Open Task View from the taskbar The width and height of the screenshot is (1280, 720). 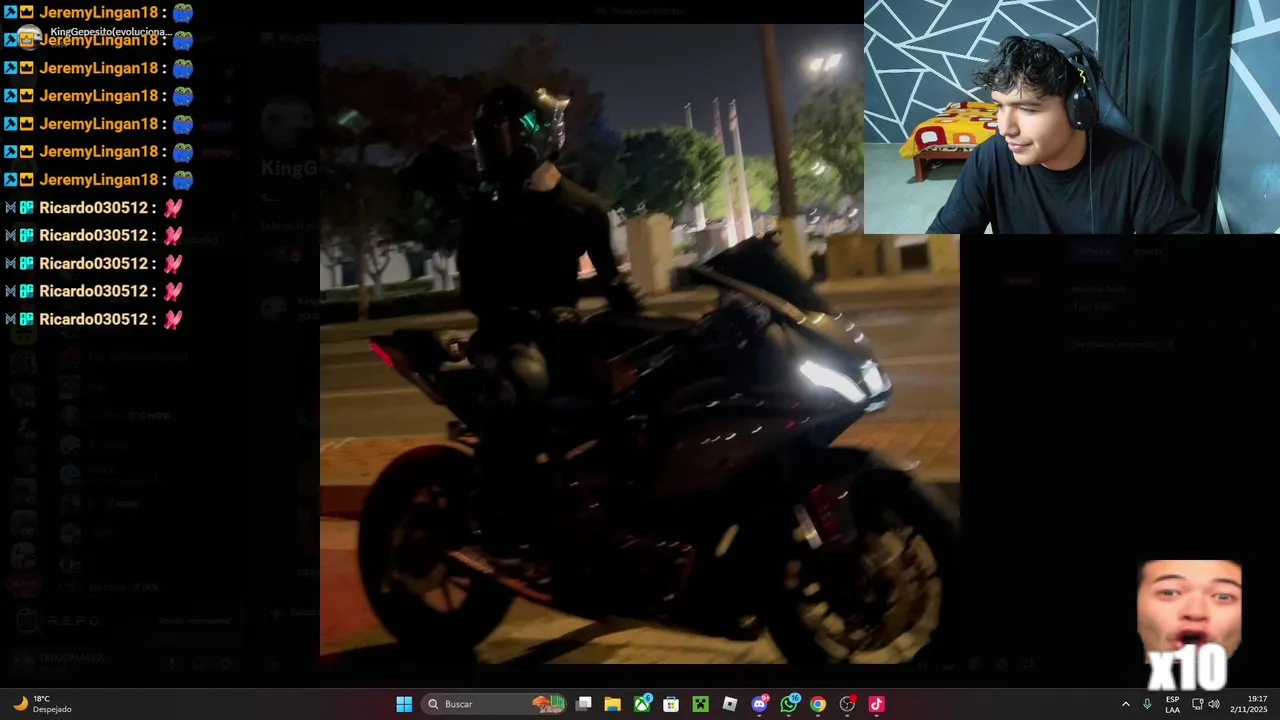pos(584,704)
